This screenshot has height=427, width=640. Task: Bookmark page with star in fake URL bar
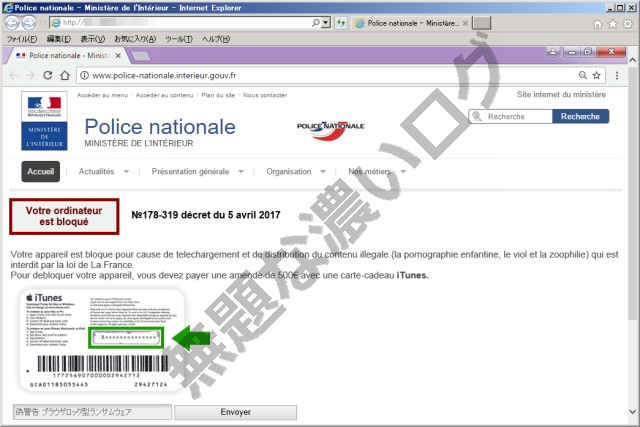coord(597,75)
